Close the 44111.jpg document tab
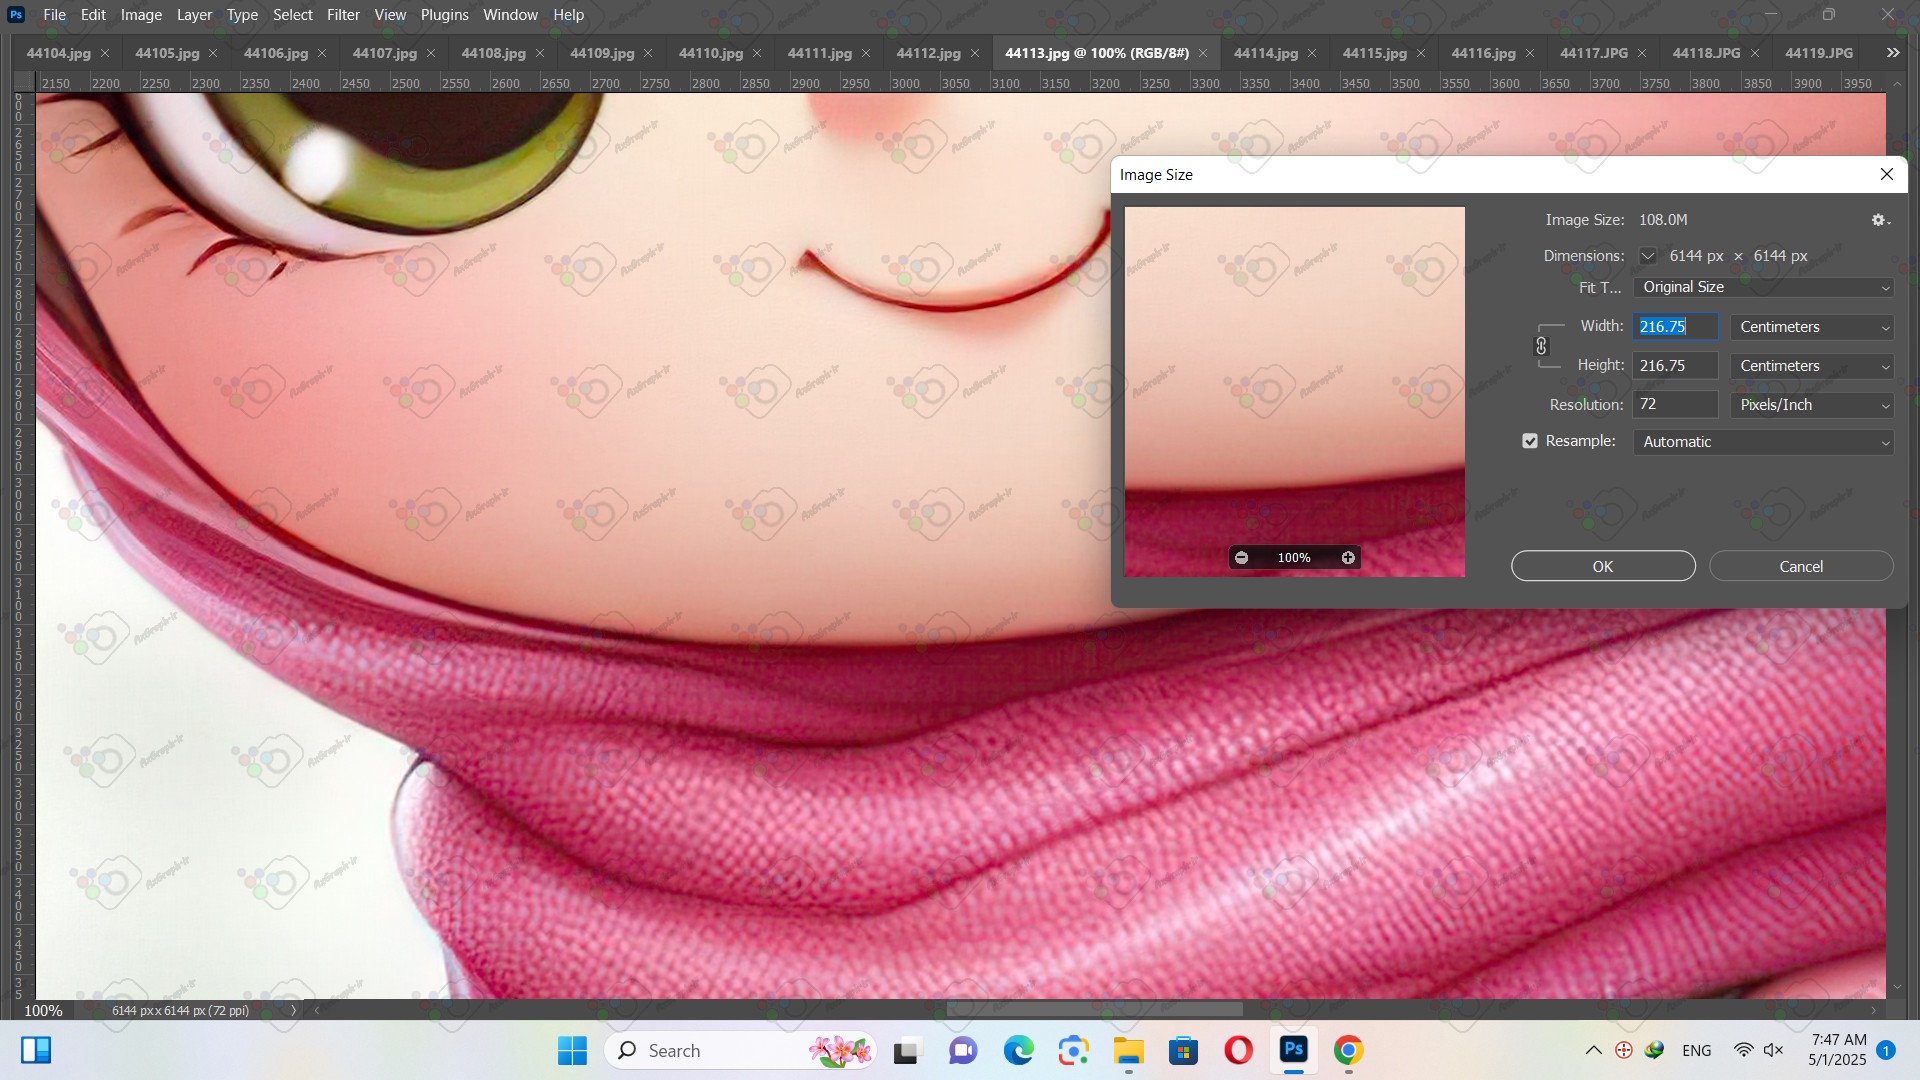This screenshot has height=1080, width=1920. 866,54
